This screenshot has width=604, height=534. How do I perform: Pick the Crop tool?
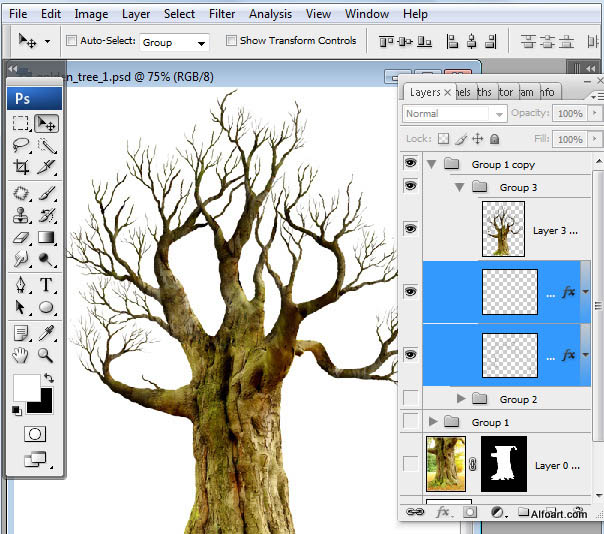point(21,168)
